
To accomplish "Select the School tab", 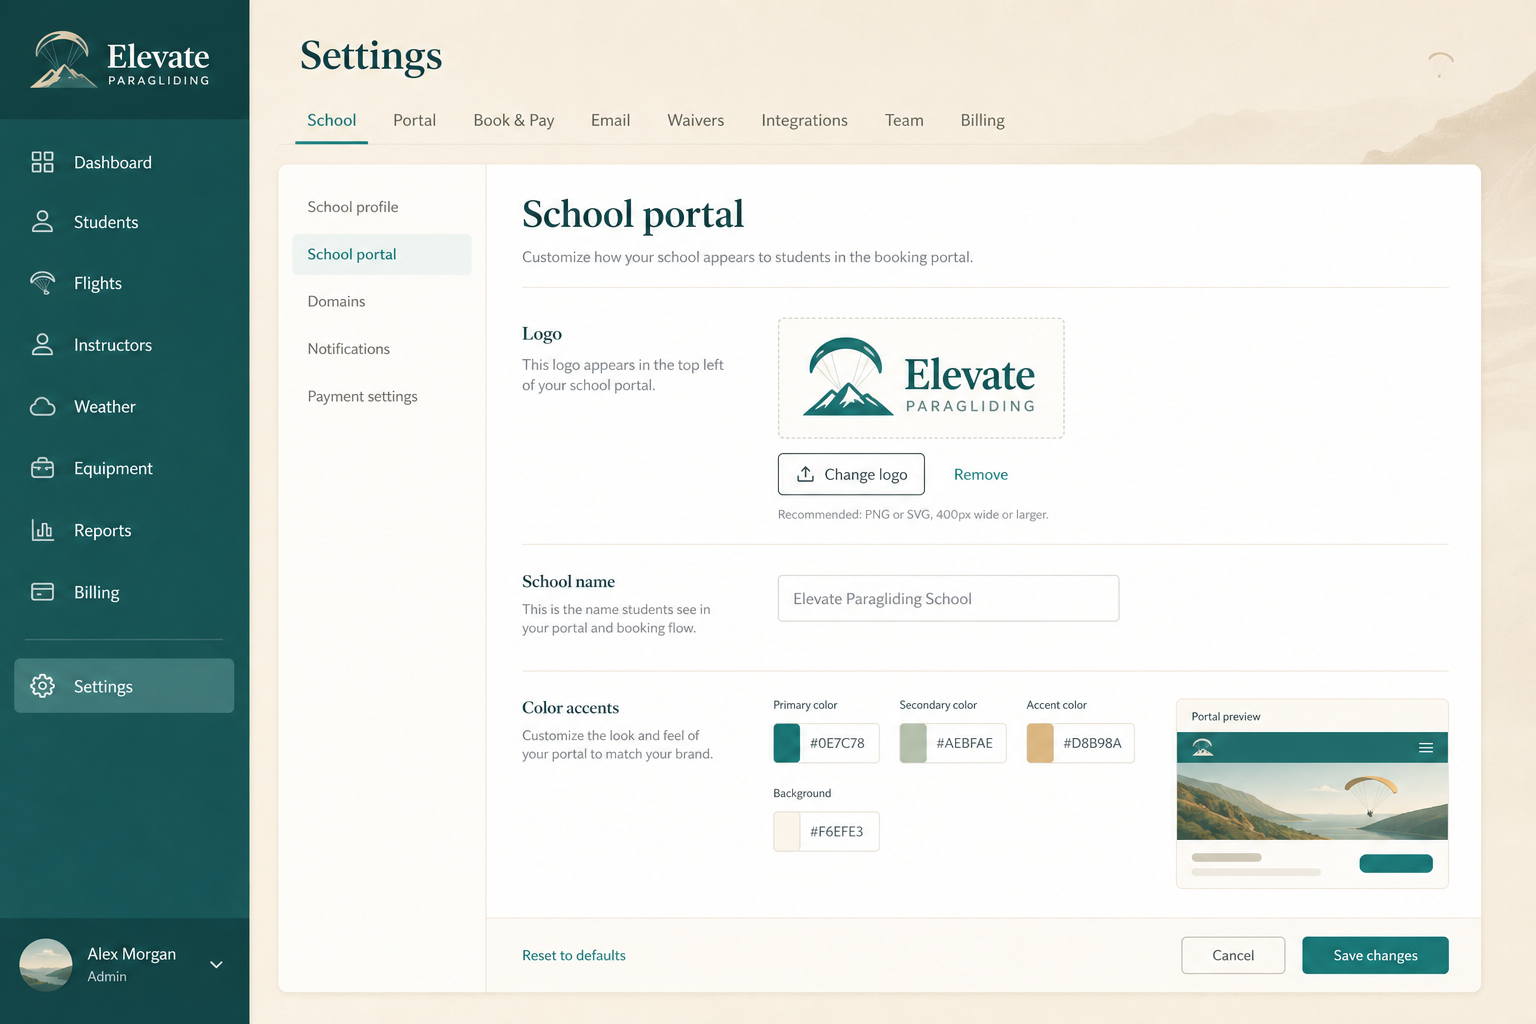I will tap(331, 120).
